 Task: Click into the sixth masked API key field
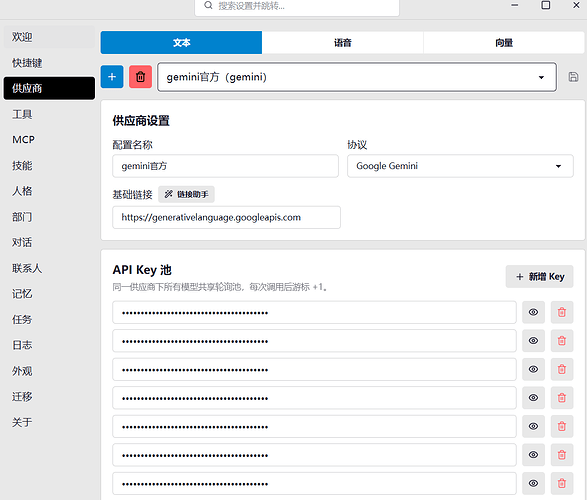[314, 455]
